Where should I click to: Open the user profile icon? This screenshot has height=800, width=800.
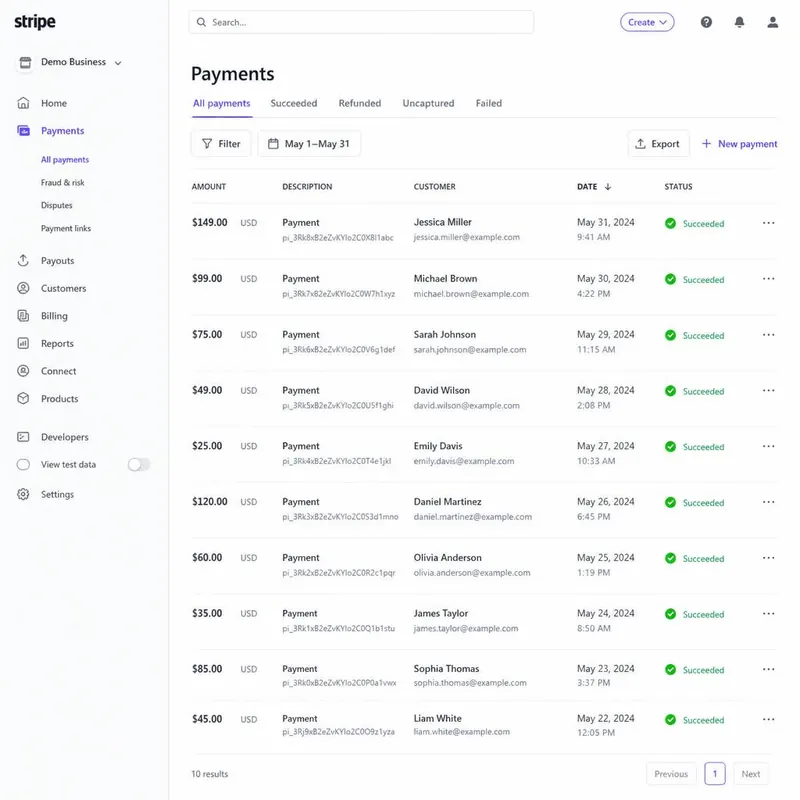click(772, 22)
